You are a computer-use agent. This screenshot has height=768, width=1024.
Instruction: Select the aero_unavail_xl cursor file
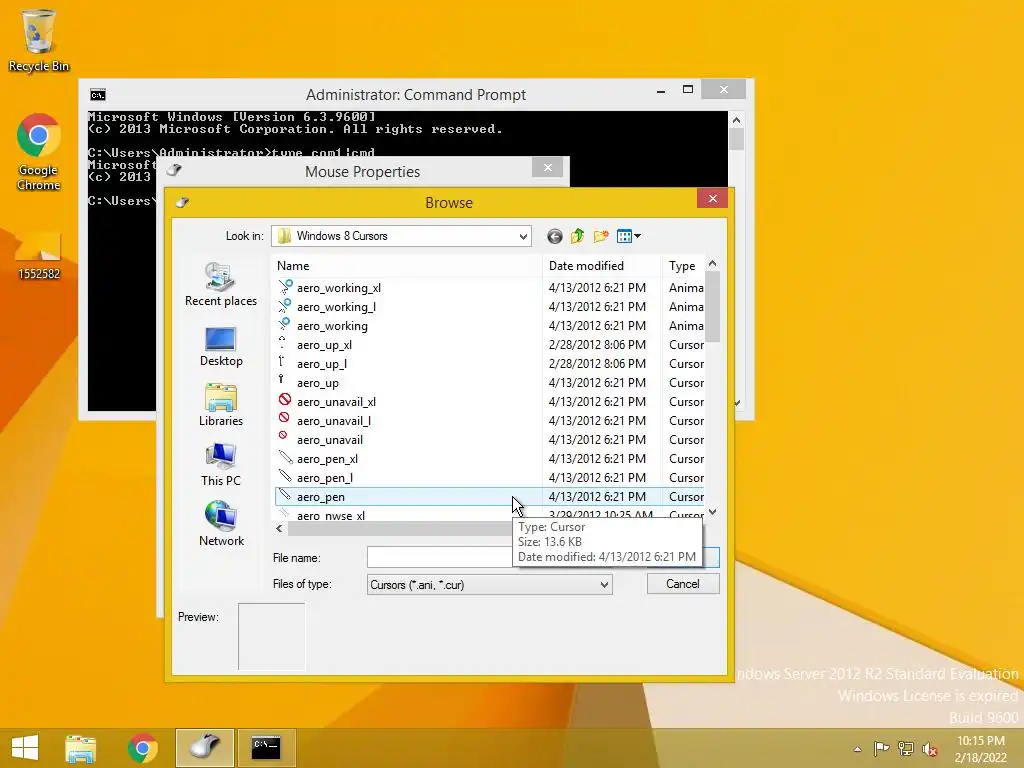[x=336, y=402]
